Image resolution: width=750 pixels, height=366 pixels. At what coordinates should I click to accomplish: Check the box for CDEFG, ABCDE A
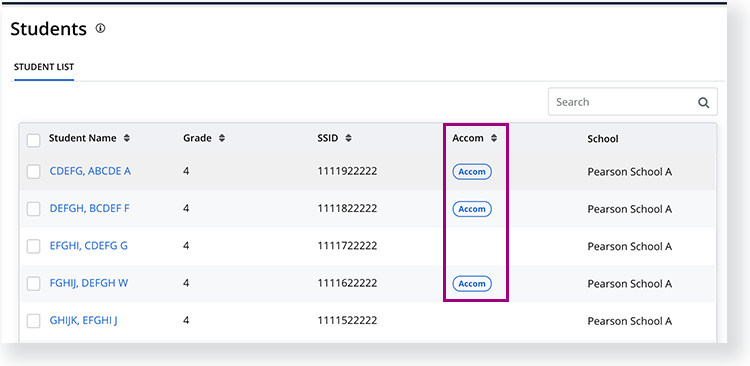coord(33,172)
